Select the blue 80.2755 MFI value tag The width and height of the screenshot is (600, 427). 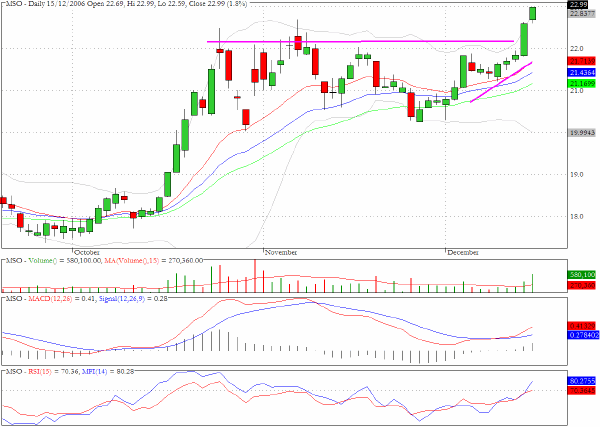pos(583,381)
